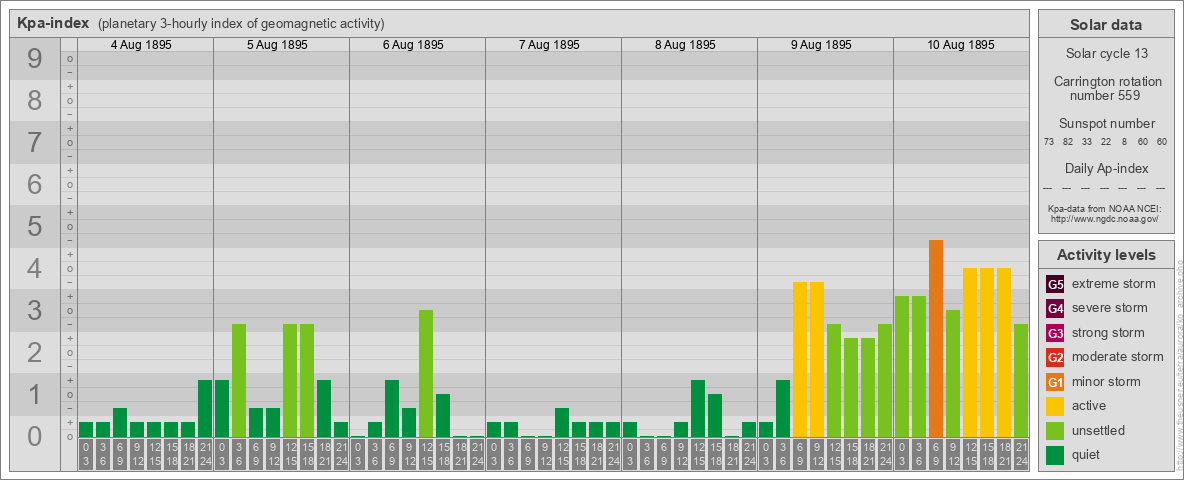Select the light green 12-15 bar on 6 Aug 1895
This screenshot has height=480, width=1184.
point(426,374)
